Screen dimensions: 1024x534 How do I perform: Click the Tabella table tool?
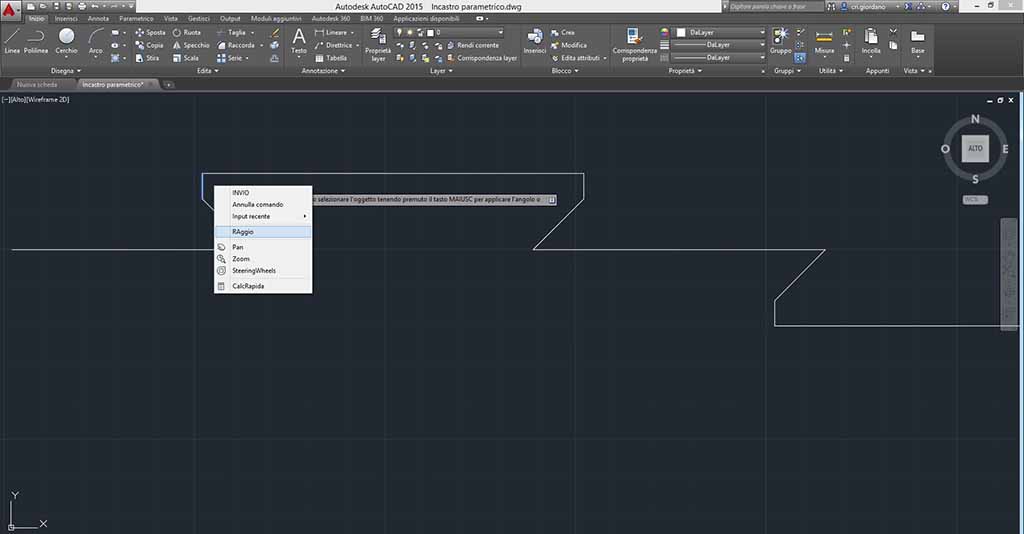pyautogui.click(x=330, y=58)
